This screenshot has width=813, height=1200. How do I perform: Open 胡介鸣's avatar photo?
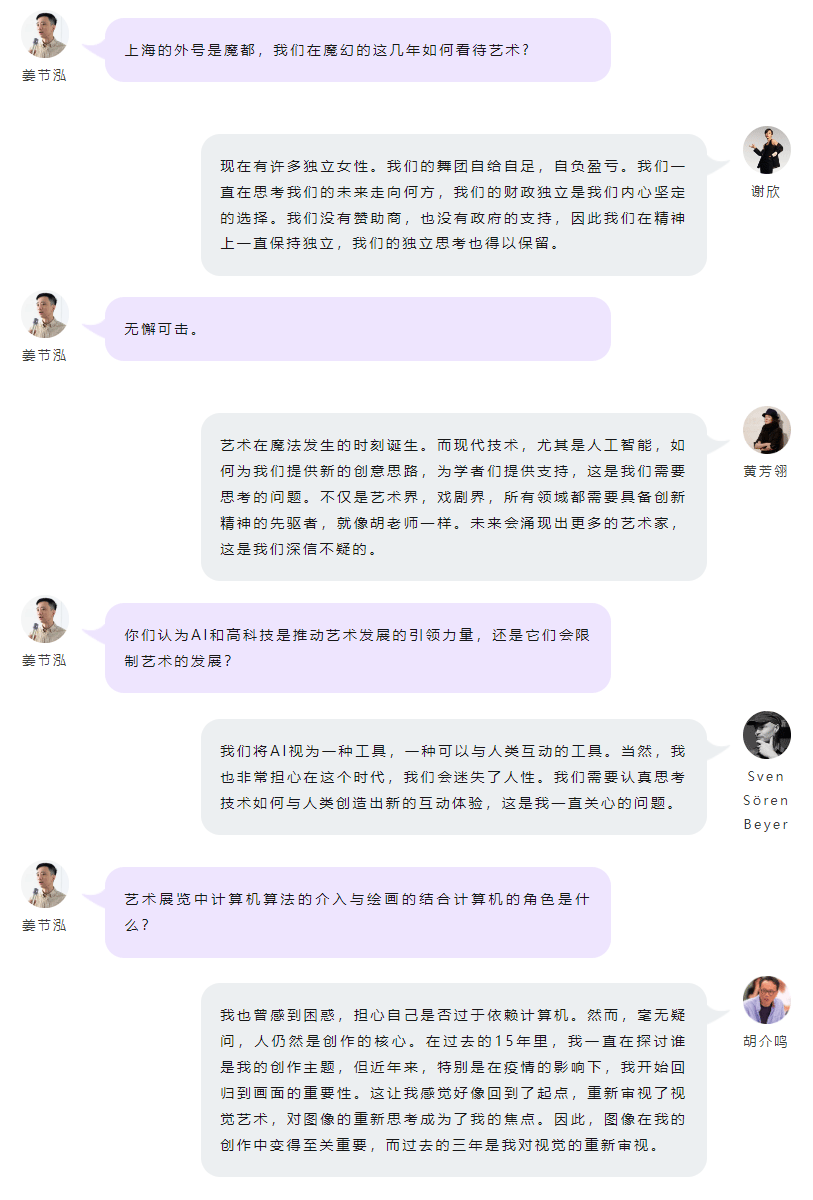tap(766, 1000)
